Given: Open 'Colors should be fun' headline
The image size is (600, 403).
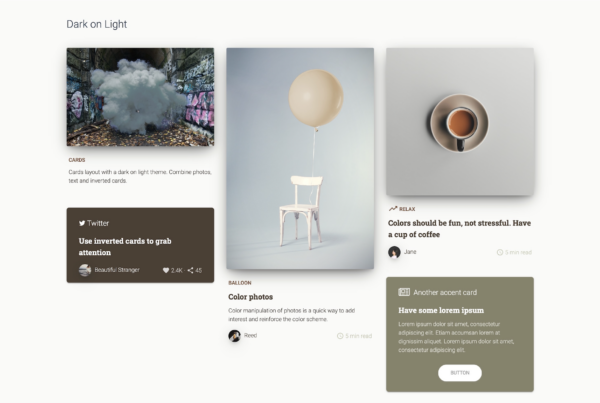Looking at the screenshot, I should tap(460, 228).
